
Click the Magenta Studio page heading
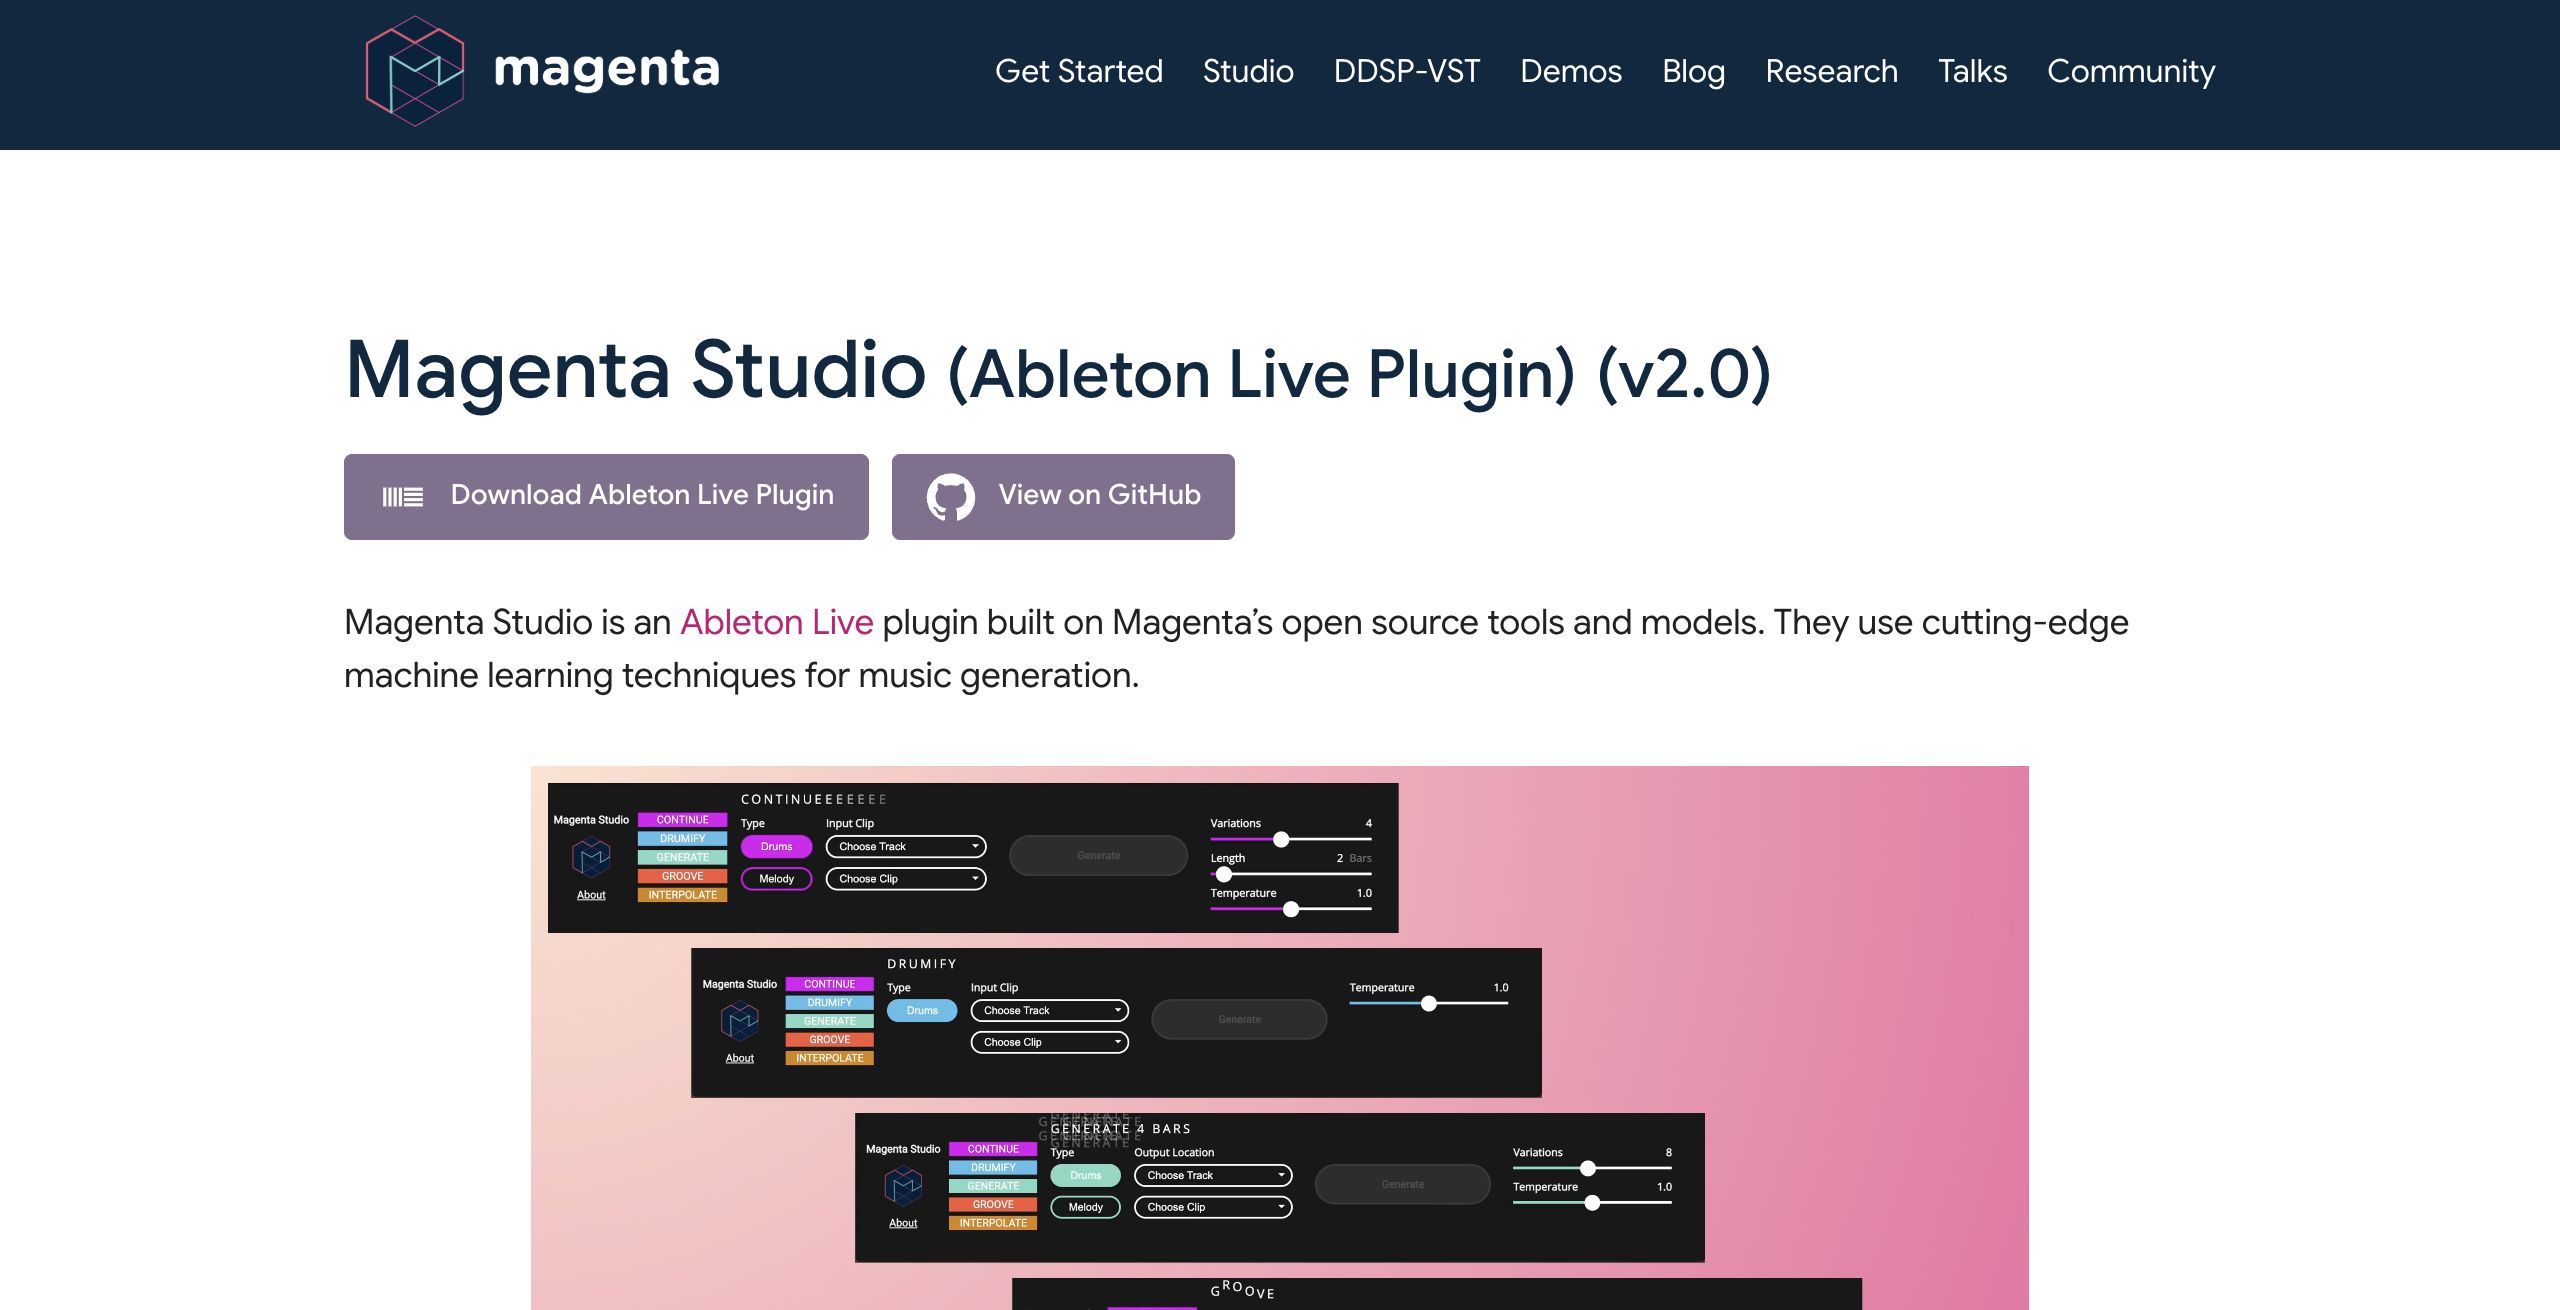pyautogui.click(x=1058, y=372)
